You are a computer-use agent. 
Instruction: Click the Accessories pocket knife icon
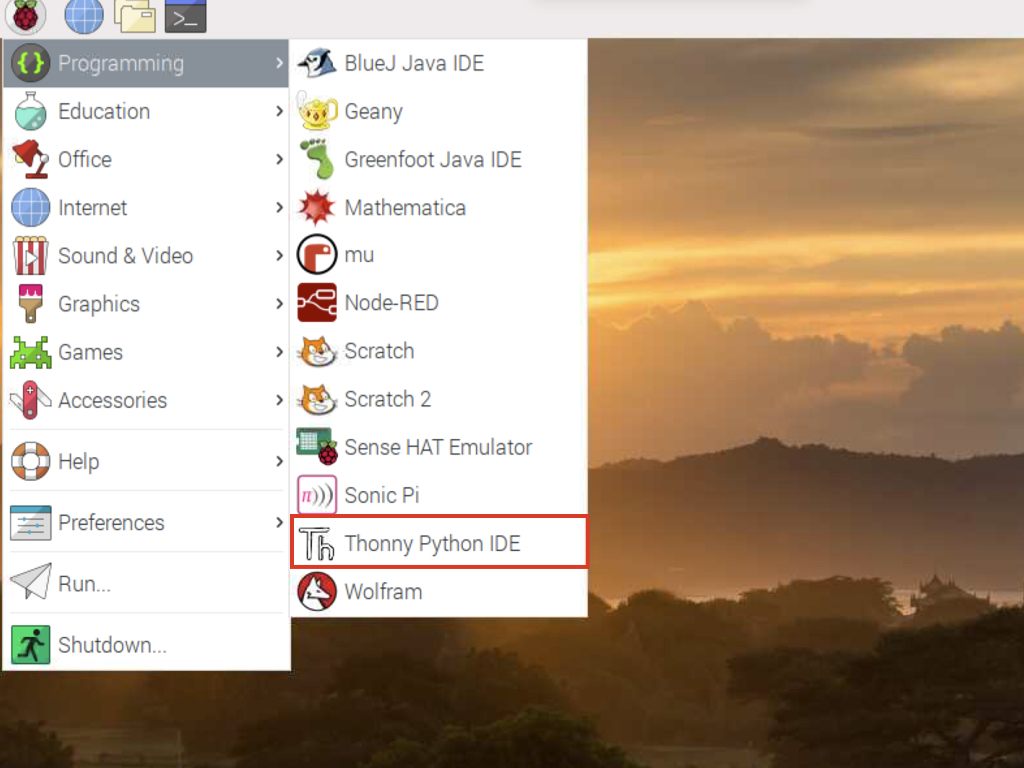pyautogui.click(x=30, y=400)
